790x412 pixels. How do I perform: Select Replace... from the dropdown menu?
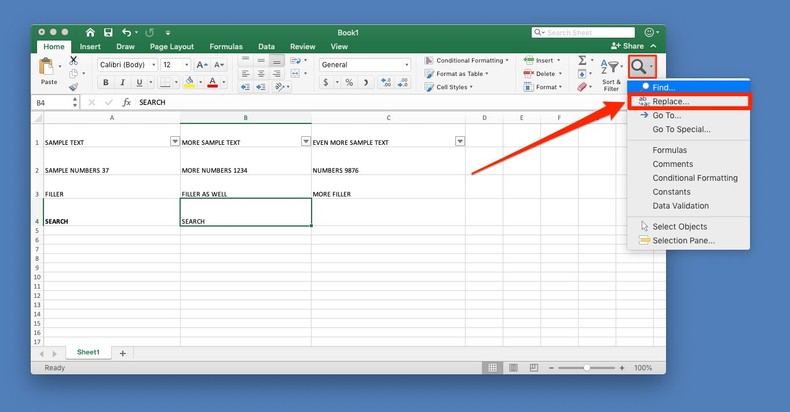click(670, 102)
